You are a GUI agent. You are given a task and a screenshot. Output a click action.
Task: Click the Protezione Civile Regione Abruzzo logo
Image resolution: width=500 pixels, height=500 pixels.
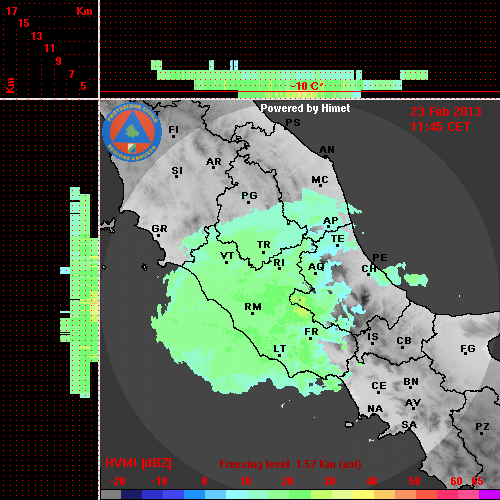coord(132,133)
